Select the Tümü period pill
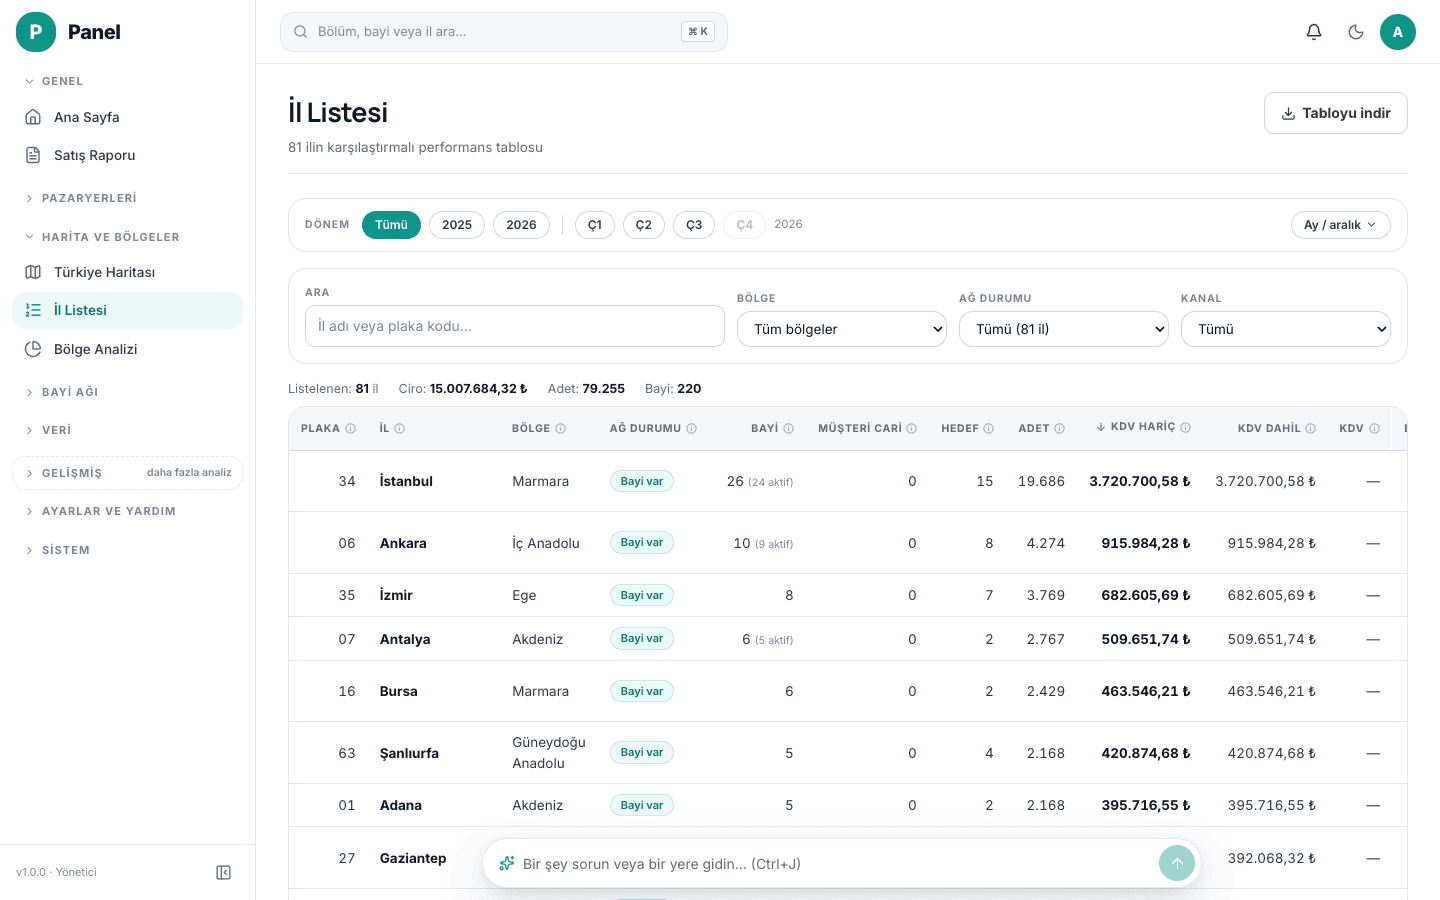Viewport: 1440px width, 900px height. click(x=391, y=225)
